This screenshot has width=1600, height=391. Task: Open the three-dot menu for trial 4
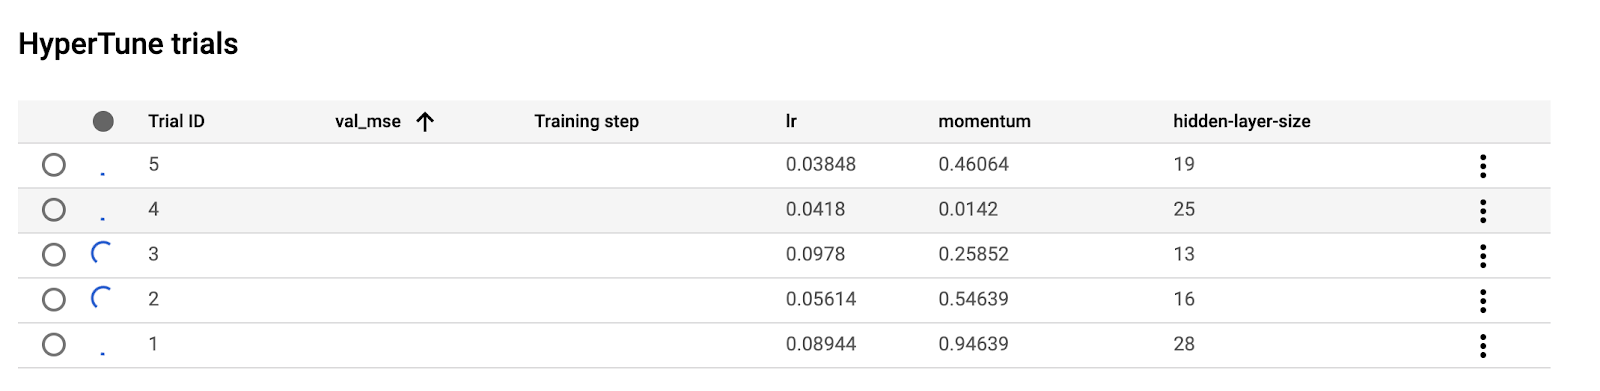1483,211
